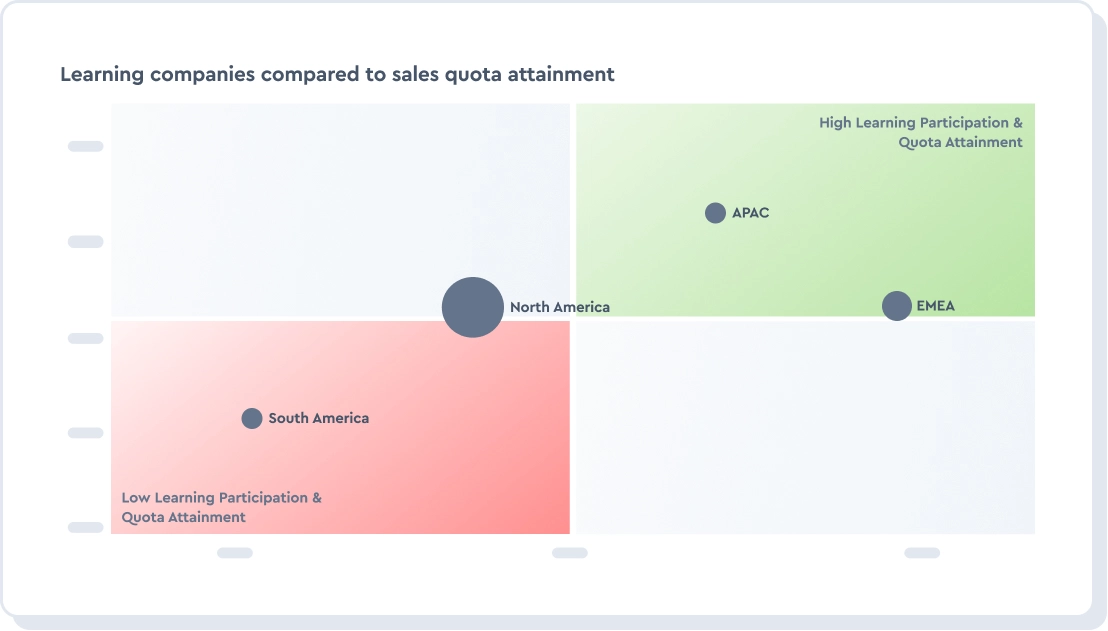
Task: Click the High Learning Participation & Quota Attainment label
Action: pos(921,132)
